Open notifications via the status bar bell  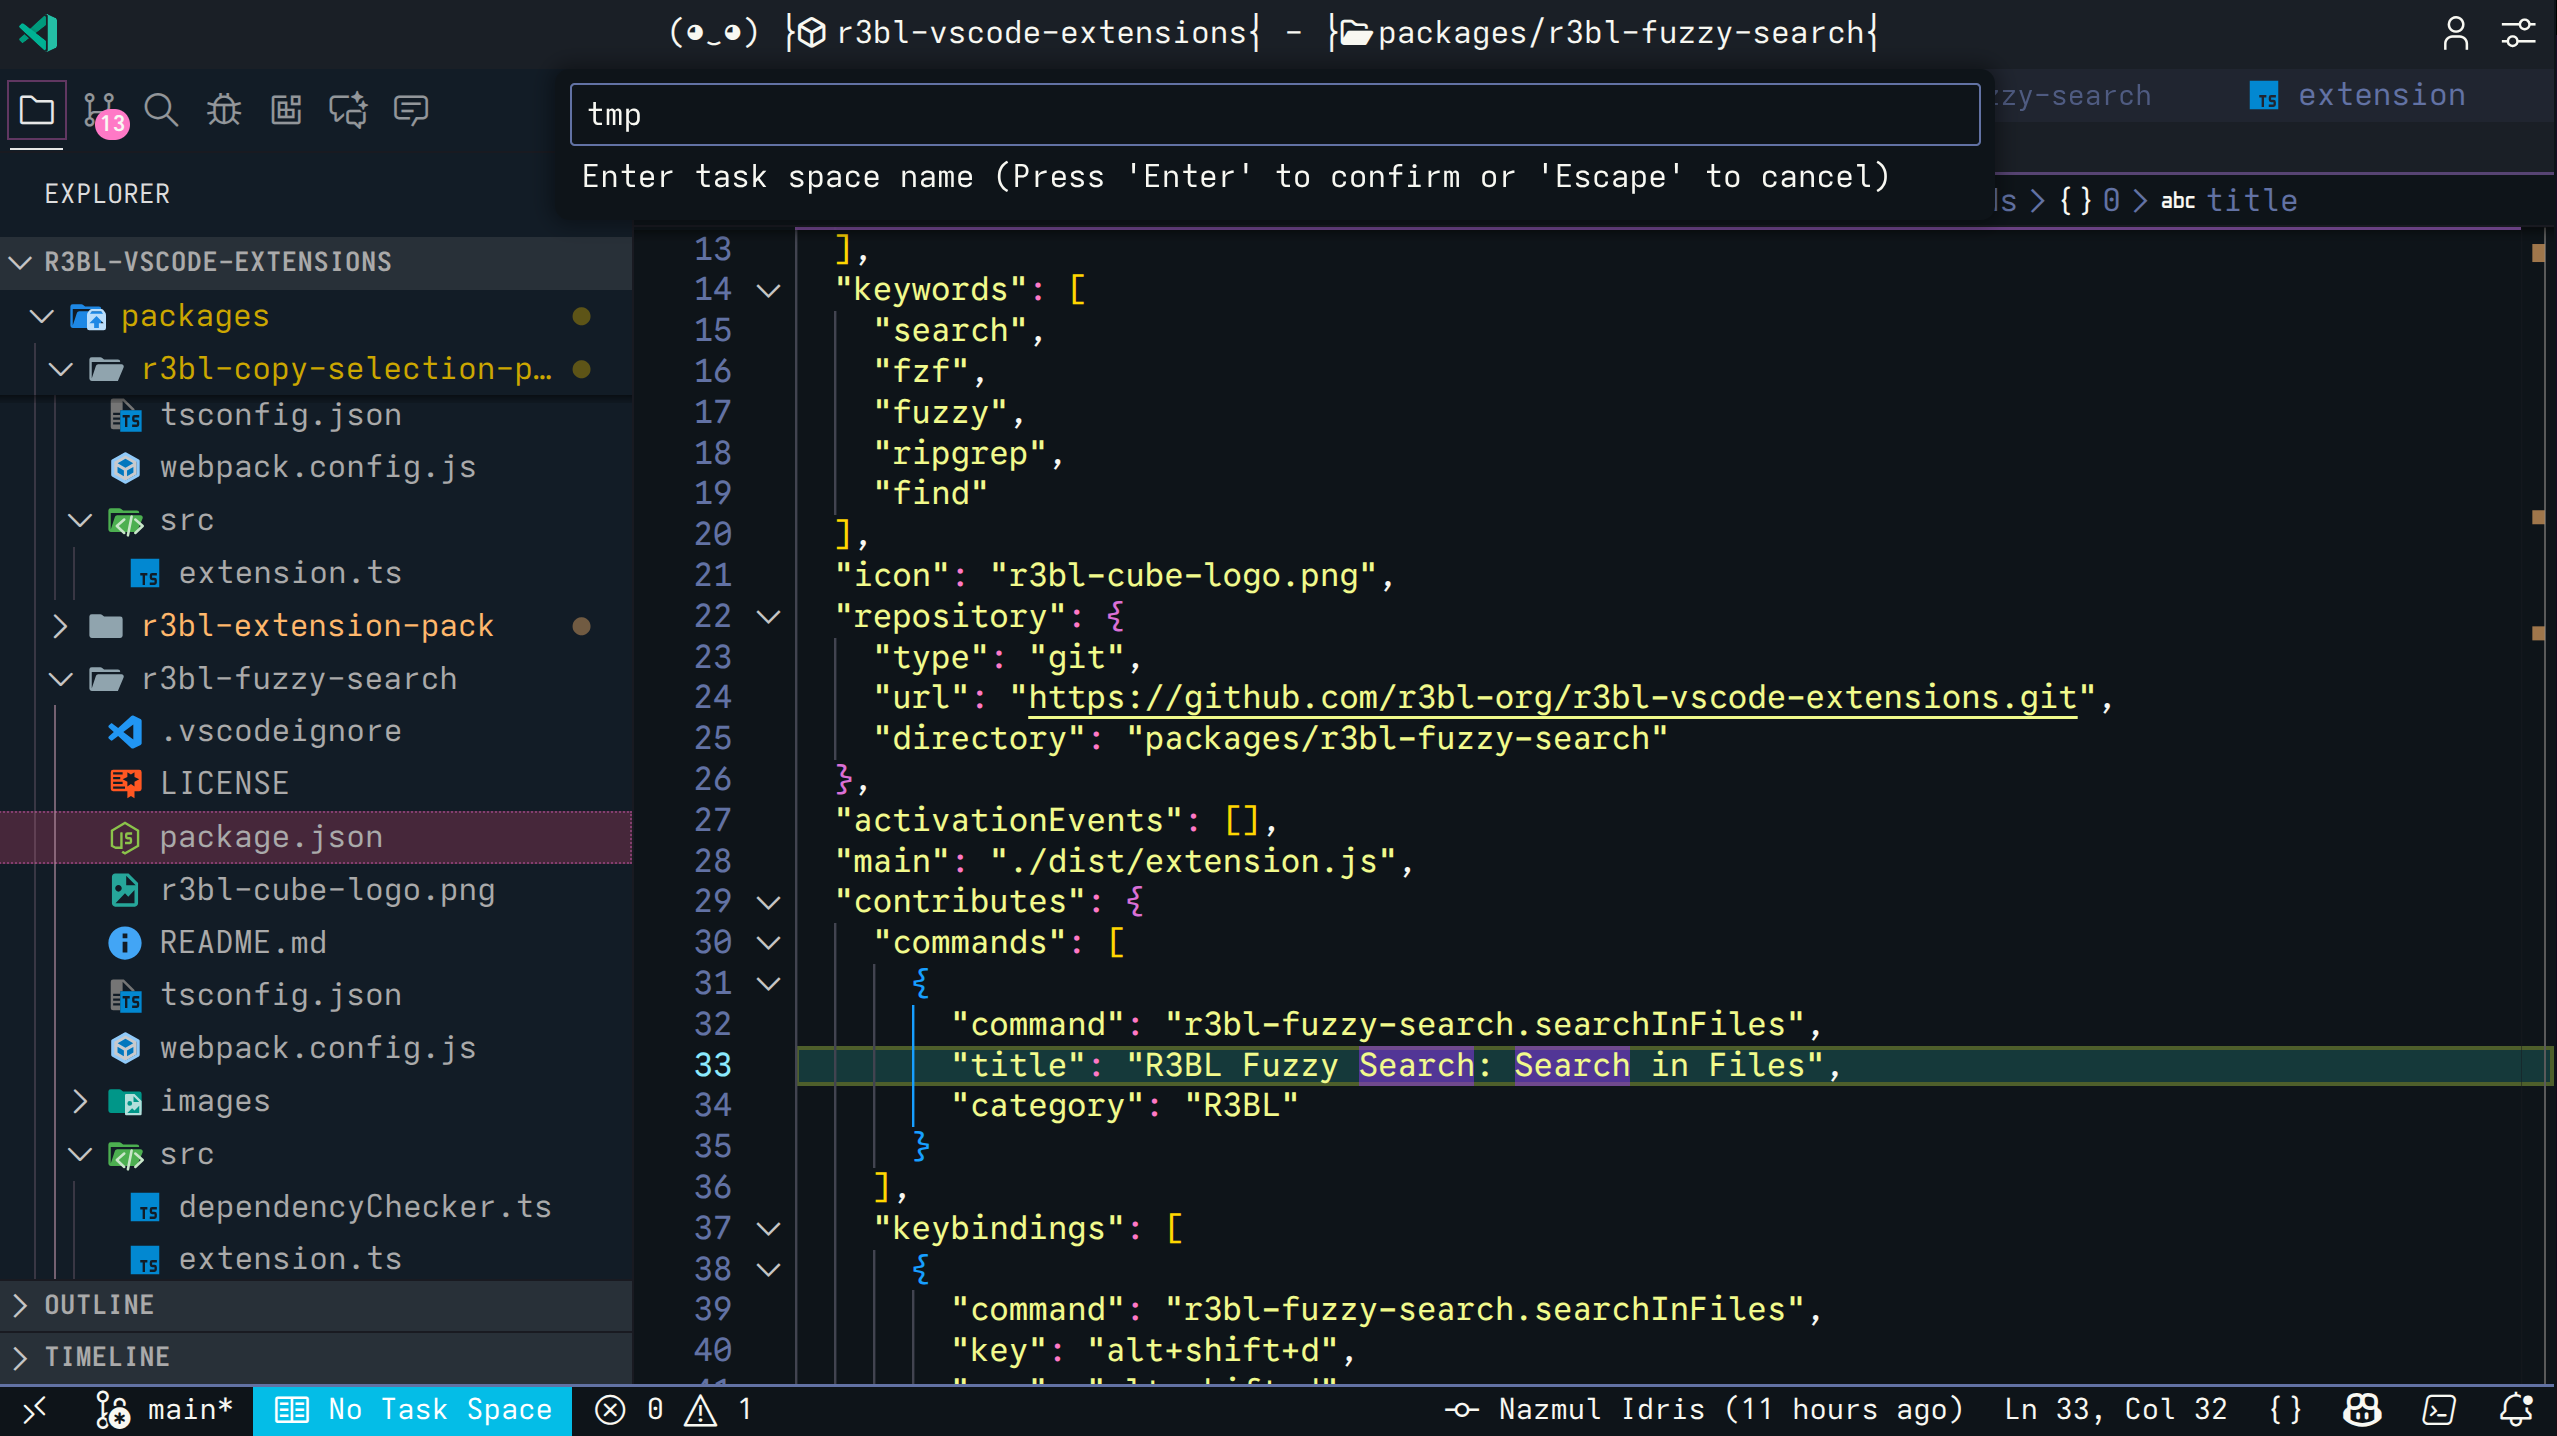coord(2518,1409)
